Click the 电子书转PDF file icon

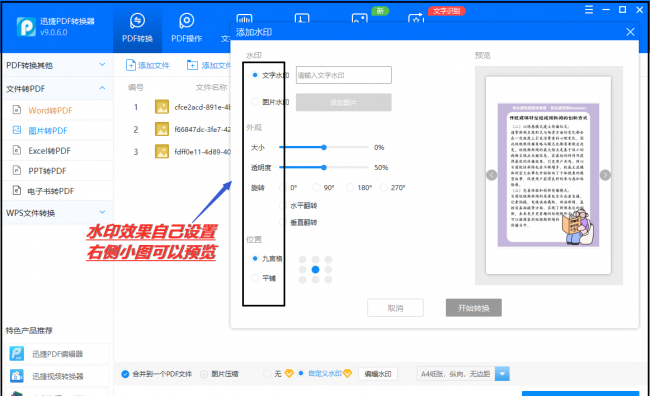17,191
